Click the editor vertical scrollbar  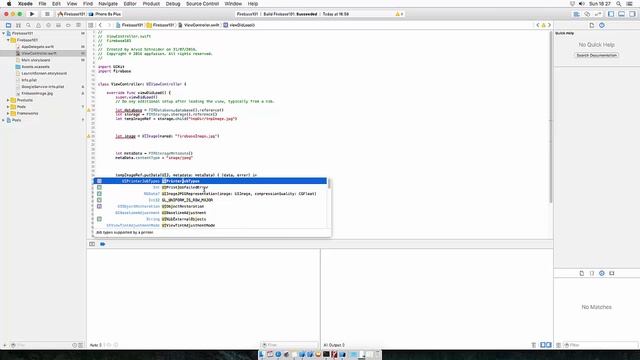(551, 117)
